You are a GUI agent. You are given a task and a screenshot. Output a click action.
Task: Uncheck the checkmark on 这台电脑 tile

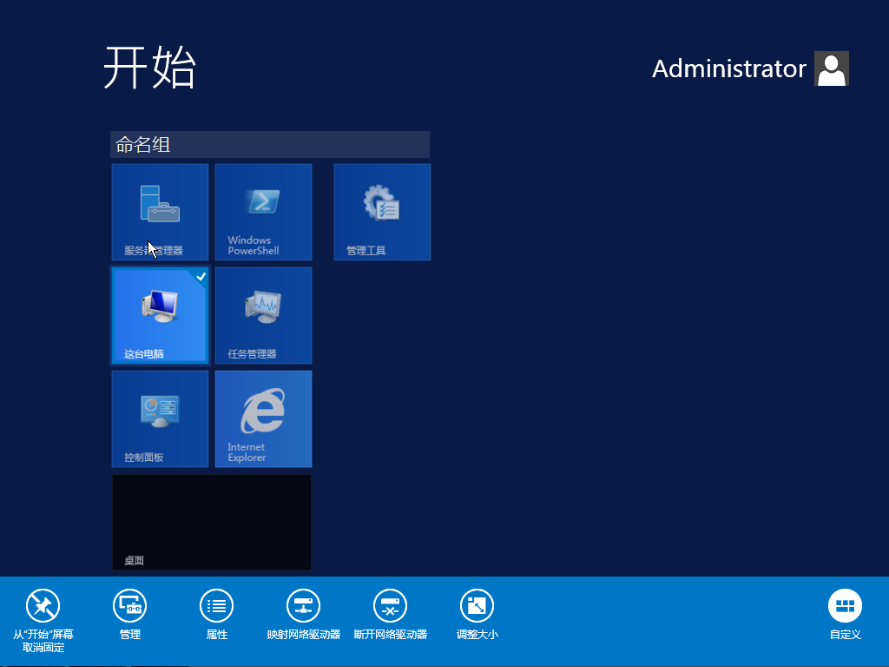[x=201, y=277]
